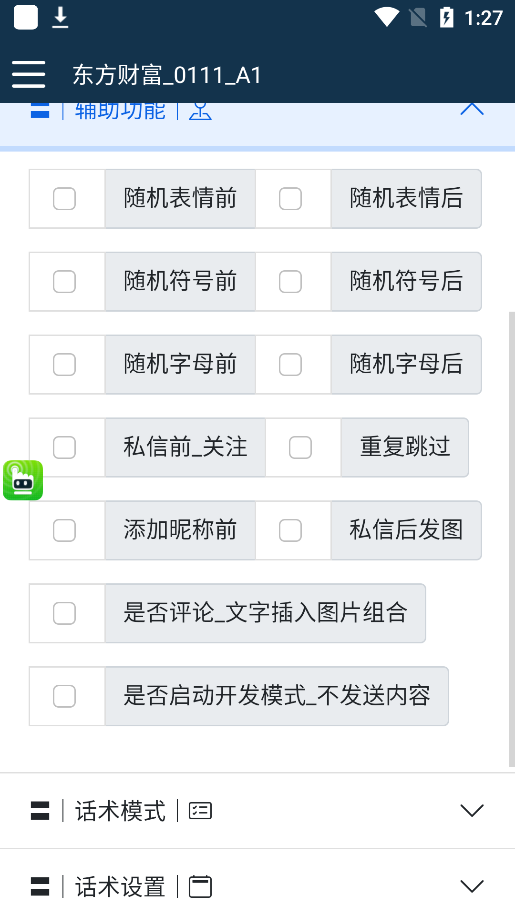This screenshot has width=515, height=915.
Task: Expand the 话术设置 section chevron
Action: [472, 886]
